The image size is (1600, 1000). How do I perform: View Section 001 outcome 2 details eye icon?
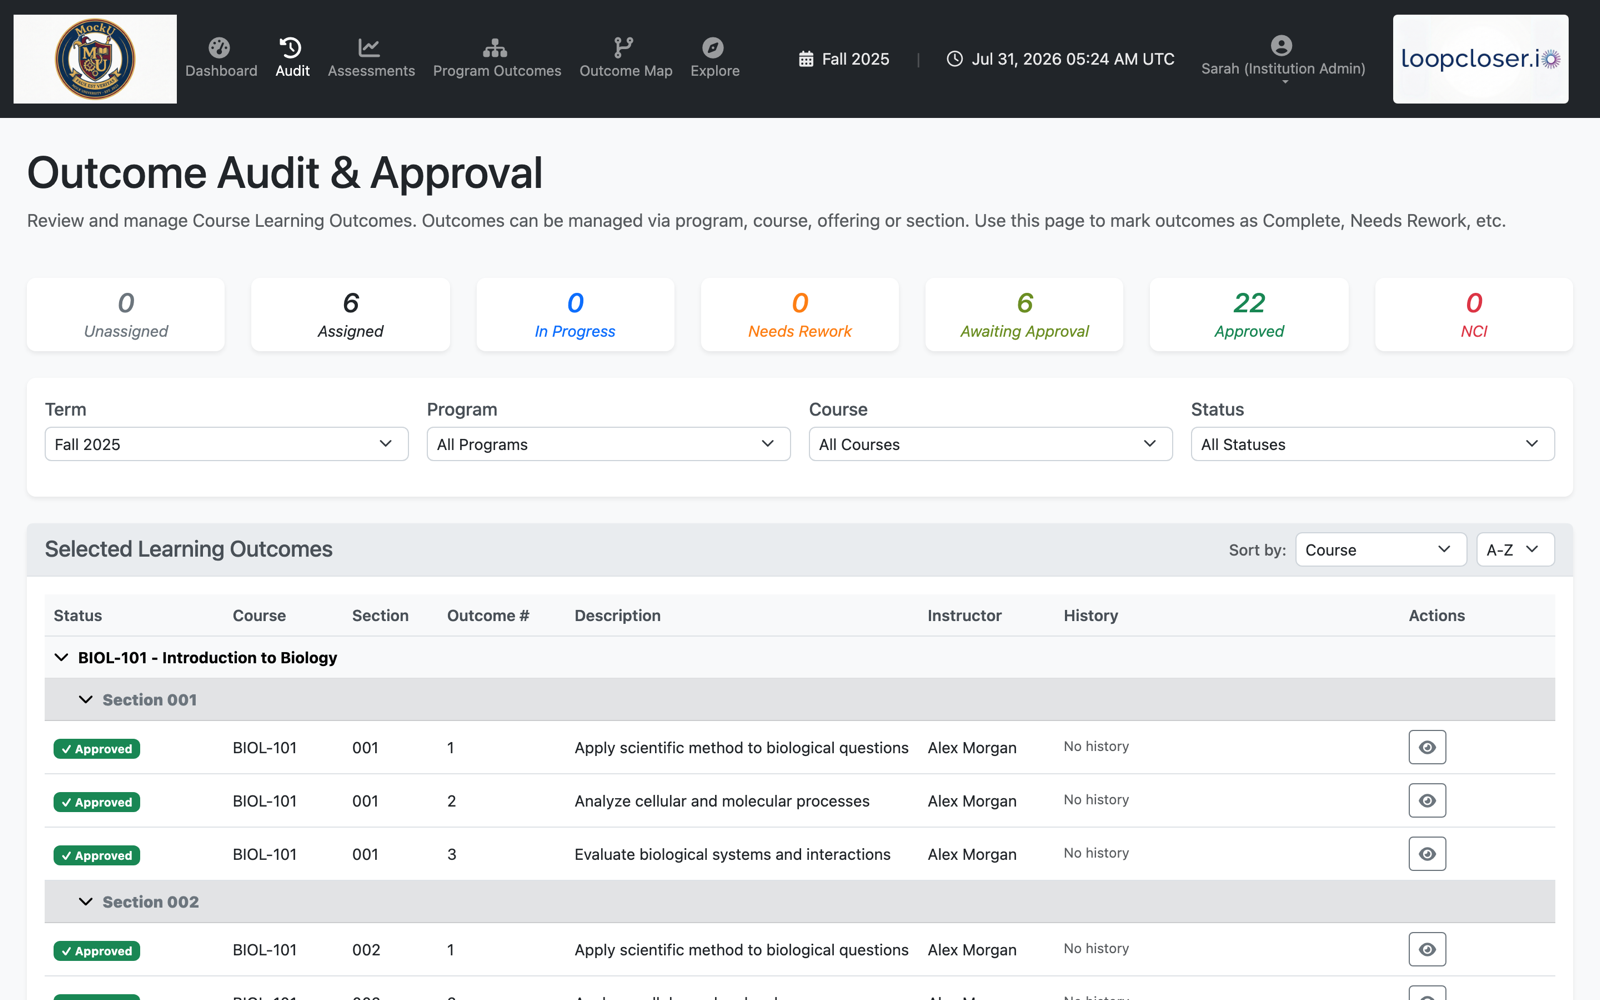(x=1427, y=800)
